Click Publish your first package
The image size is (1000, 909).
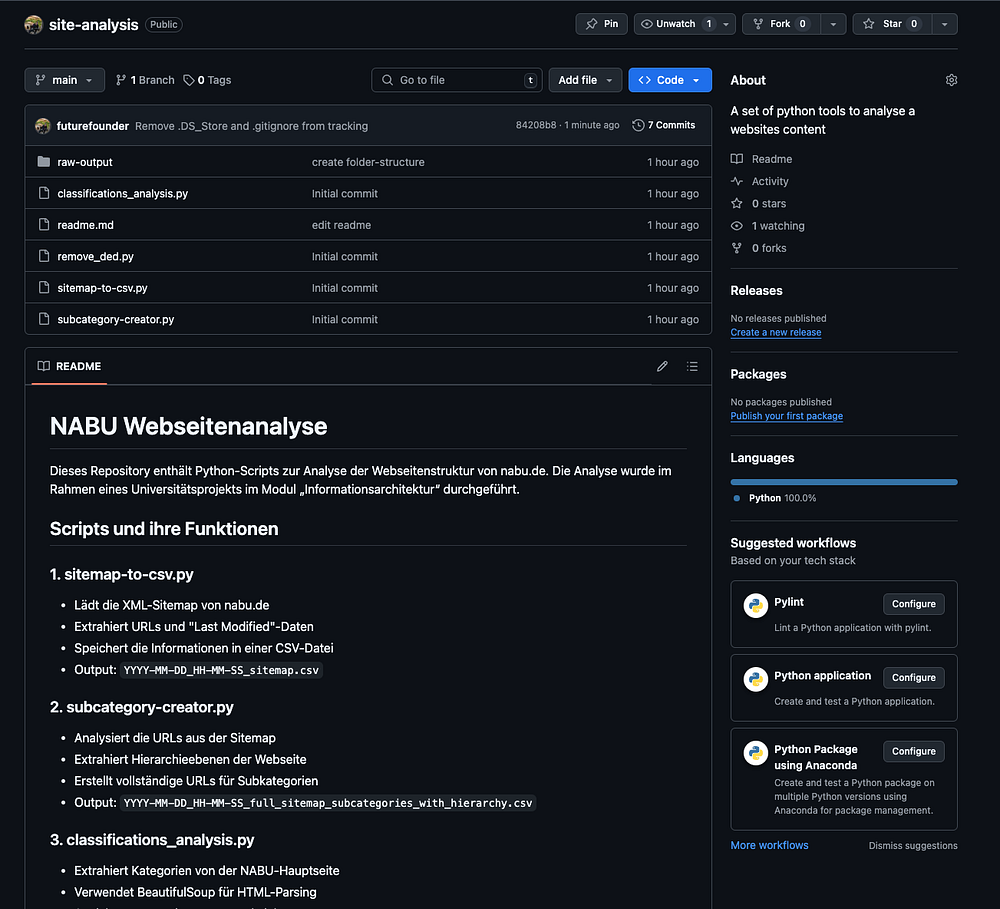coord(786,416)
